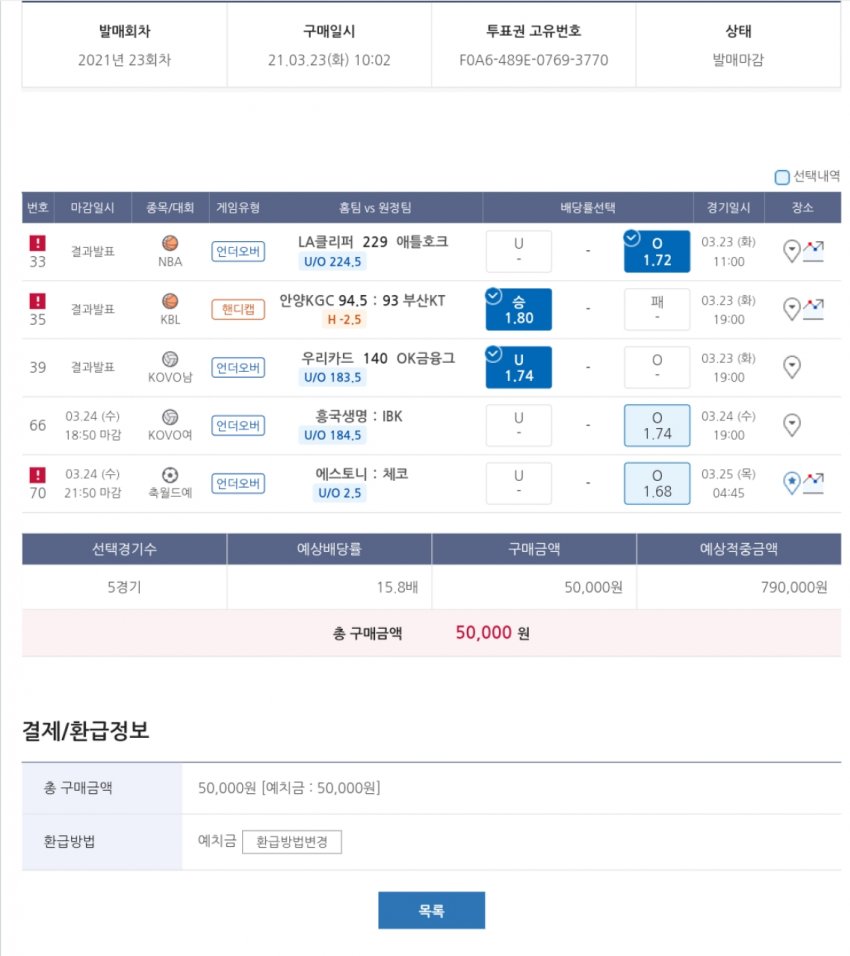Click the 배당률선택 column header
This screenshot has width=850, height=956.
click(x=588, y=208)
